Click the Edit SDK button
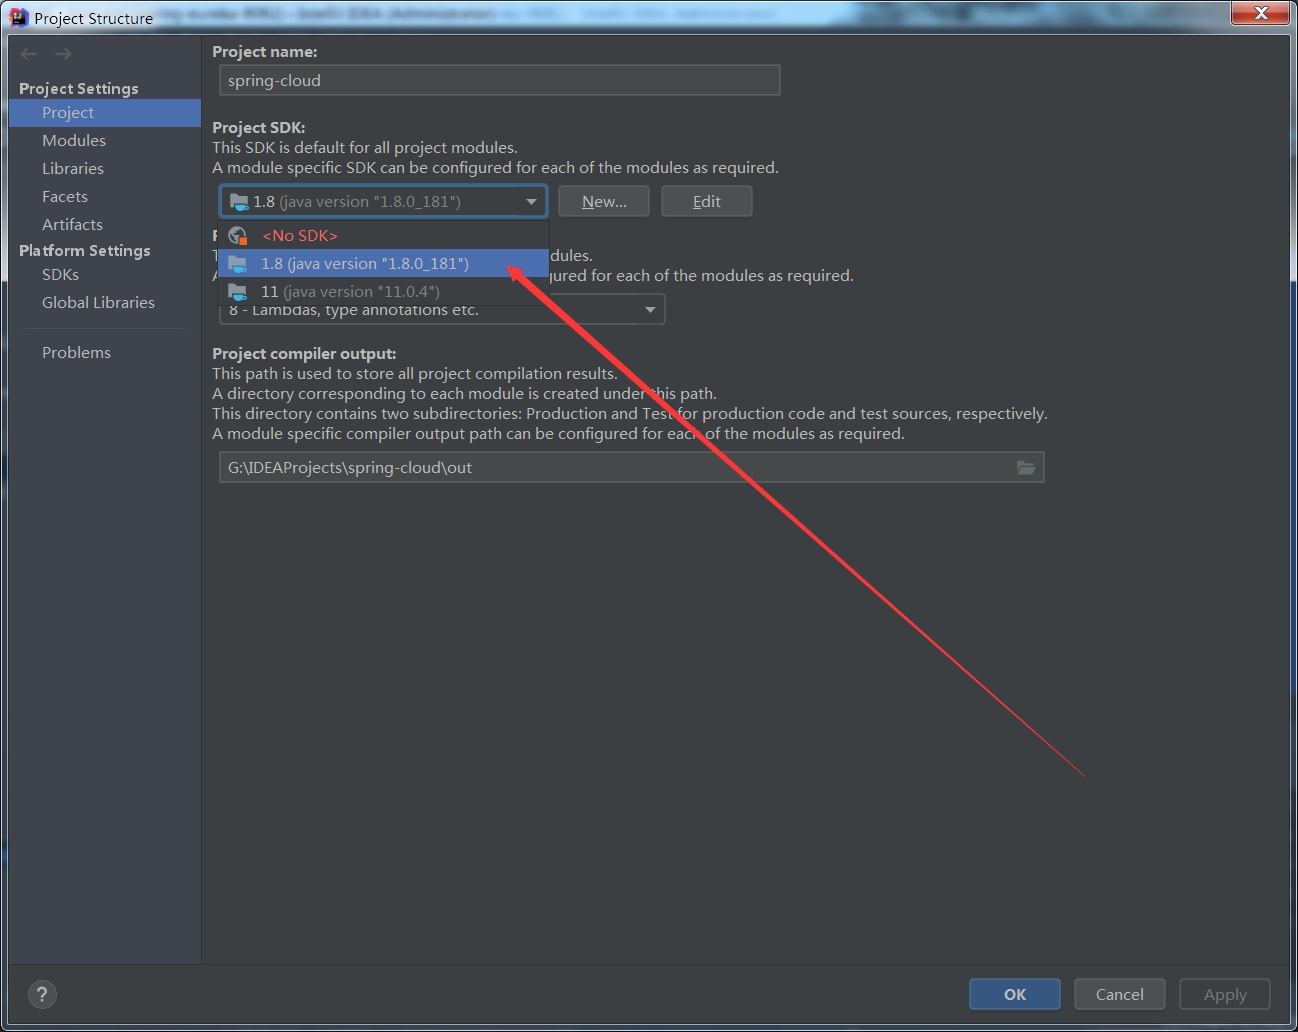 [x=706, y=201]
